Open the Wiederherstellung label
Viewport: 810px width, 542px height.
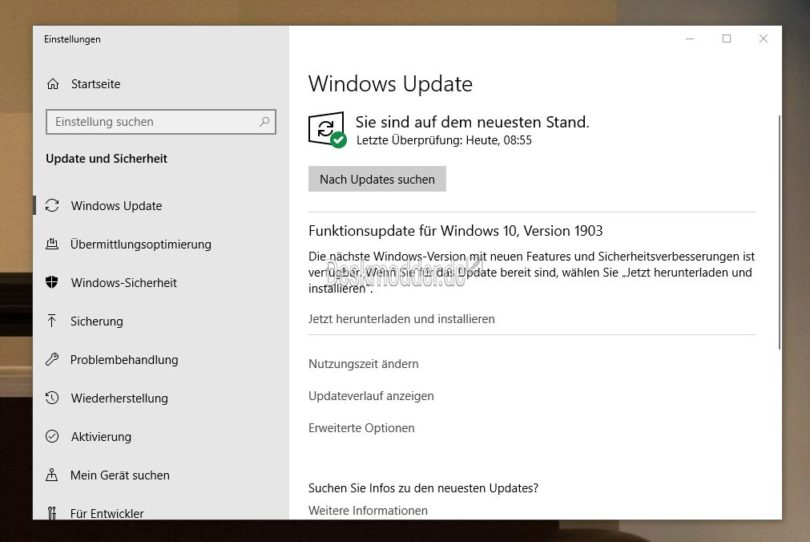pos(119,398)
